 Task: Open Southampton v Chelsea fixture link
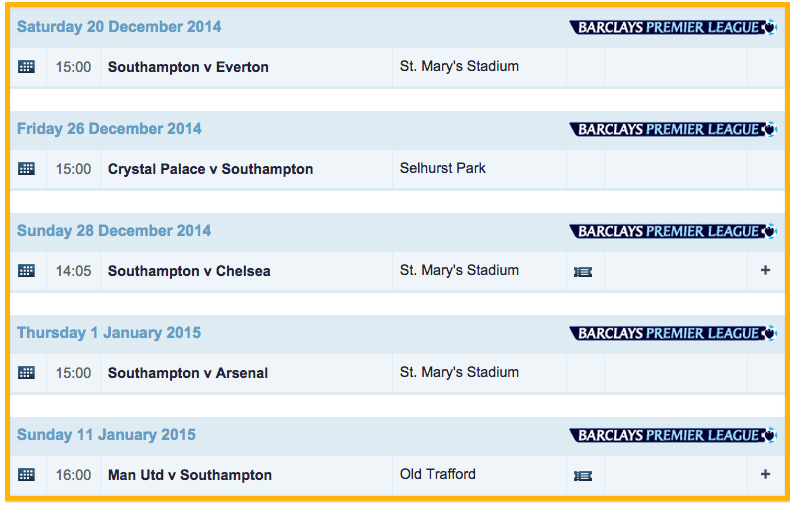[189, 271]
